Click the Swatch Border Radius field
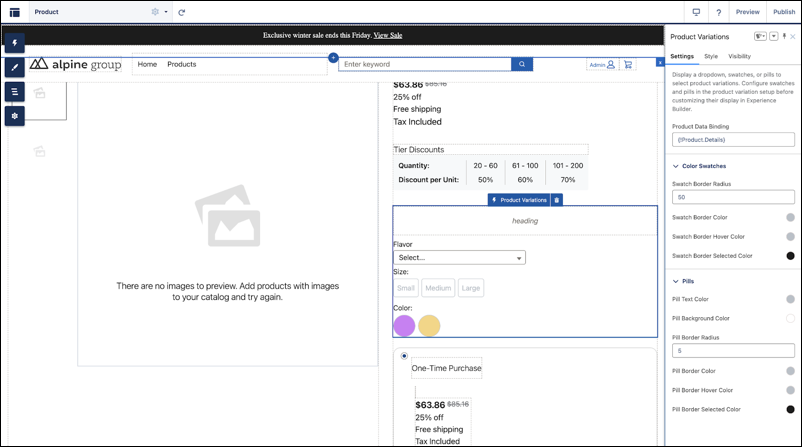802x447 pixels. pyautogui.click(x=733, y=197)
